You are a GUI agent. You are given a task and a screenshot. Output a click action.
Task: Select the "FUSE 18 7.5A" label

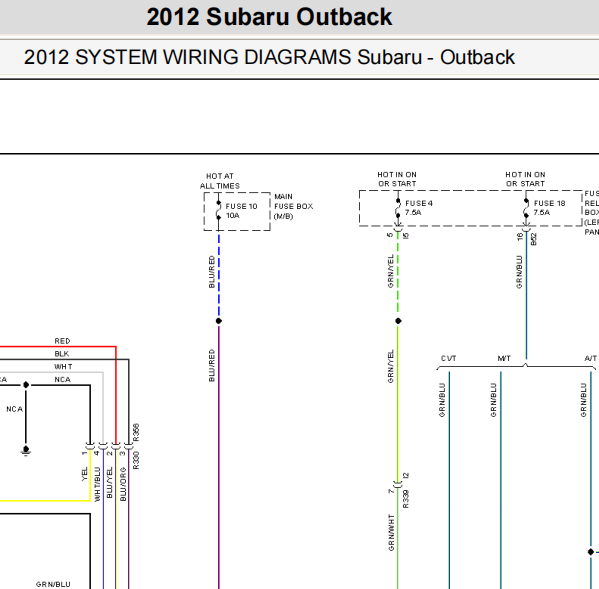[549, 208]
